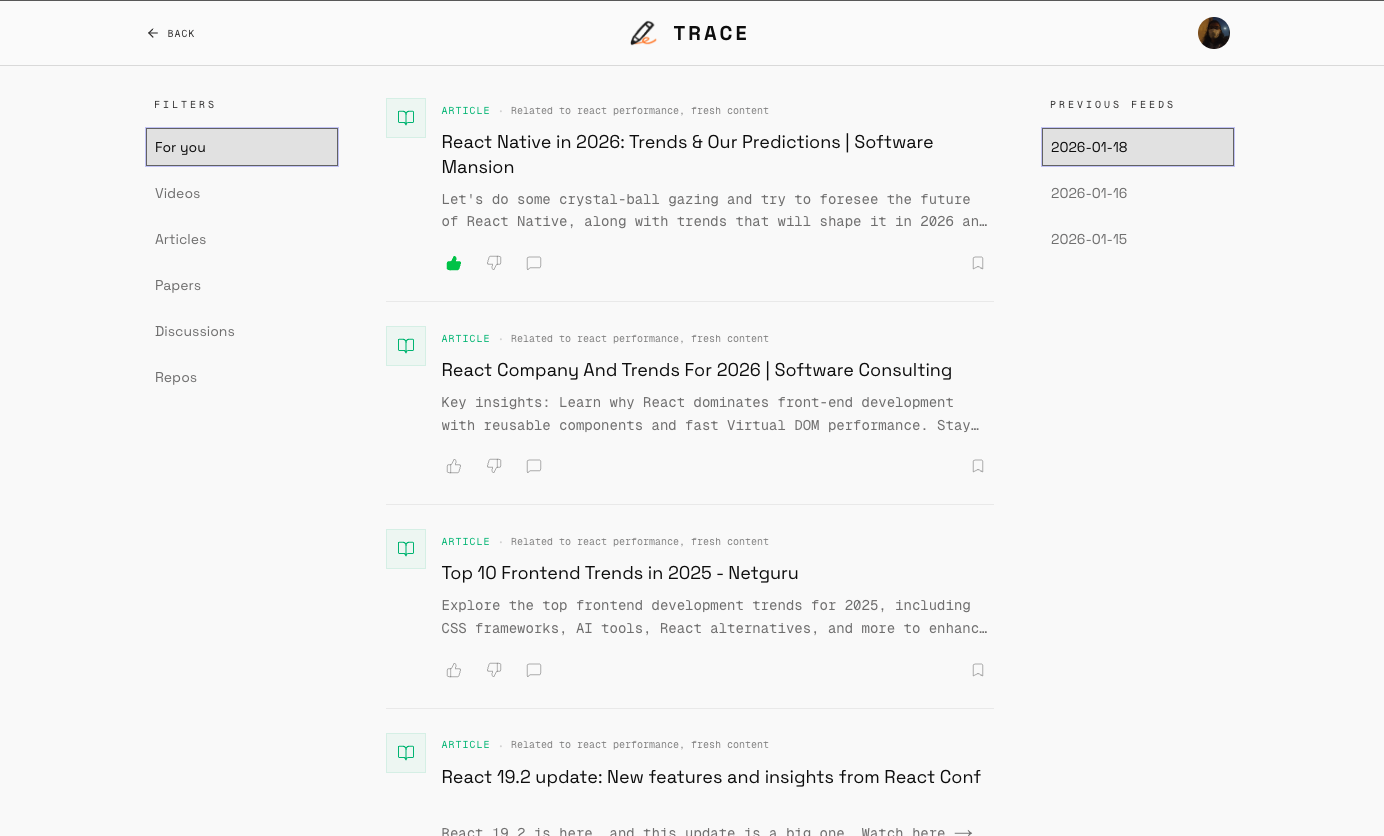Click thumbs up on "React Company And Trends" article
Image resolution: width=1384 pixels, height=836 pixels.
click(x=453, y=466)
